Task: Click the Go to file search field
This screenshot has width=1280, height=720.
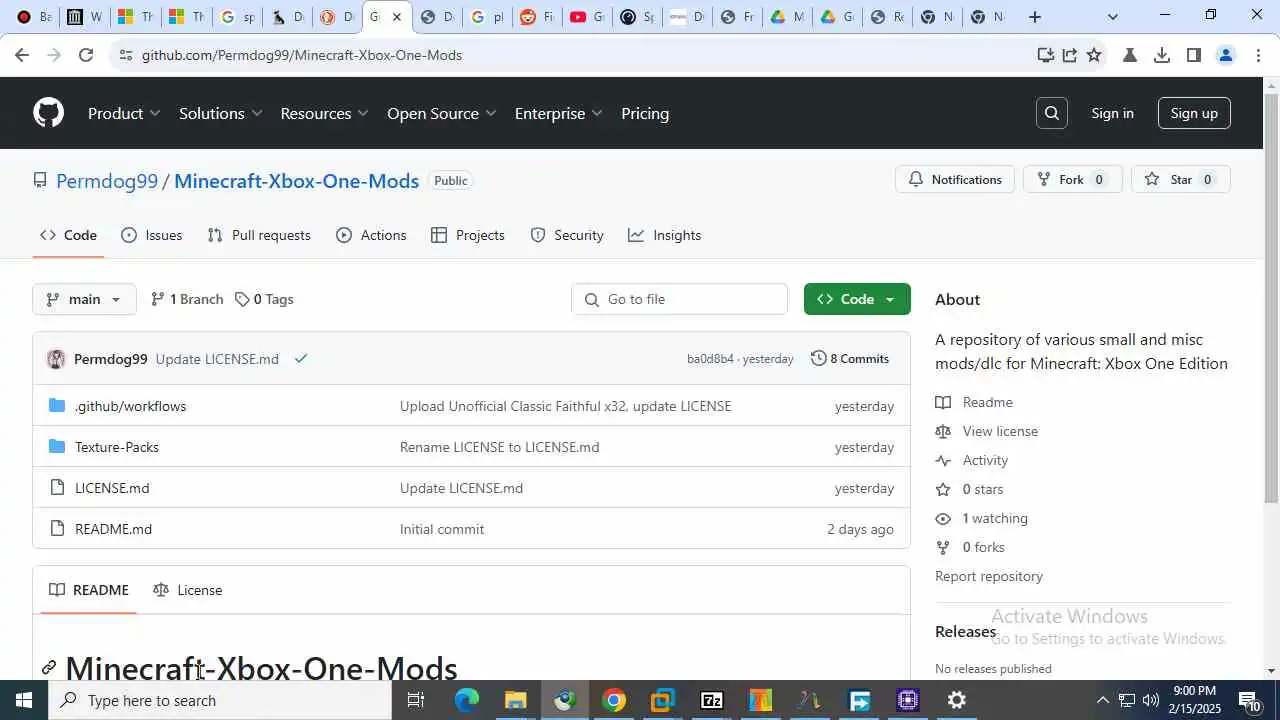Action: click(x=680, y=299)
